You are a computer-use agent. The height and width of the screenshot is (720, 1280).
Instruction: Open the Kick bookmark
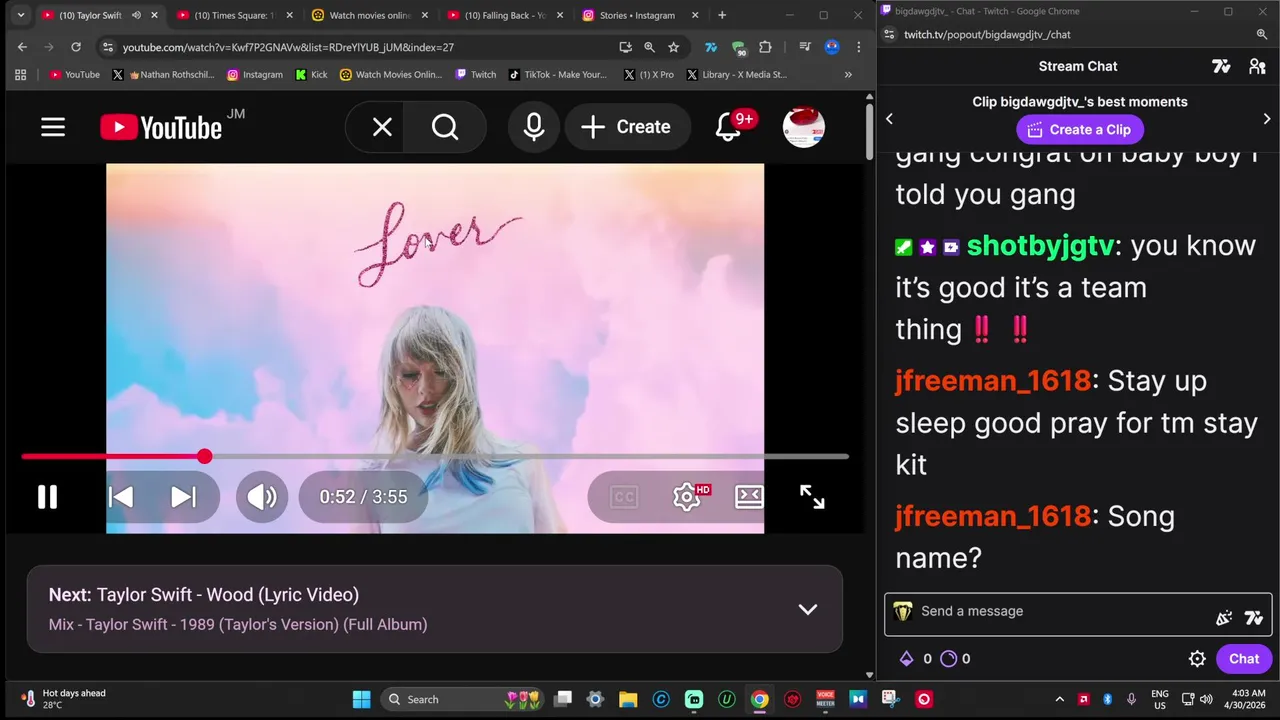311,75
